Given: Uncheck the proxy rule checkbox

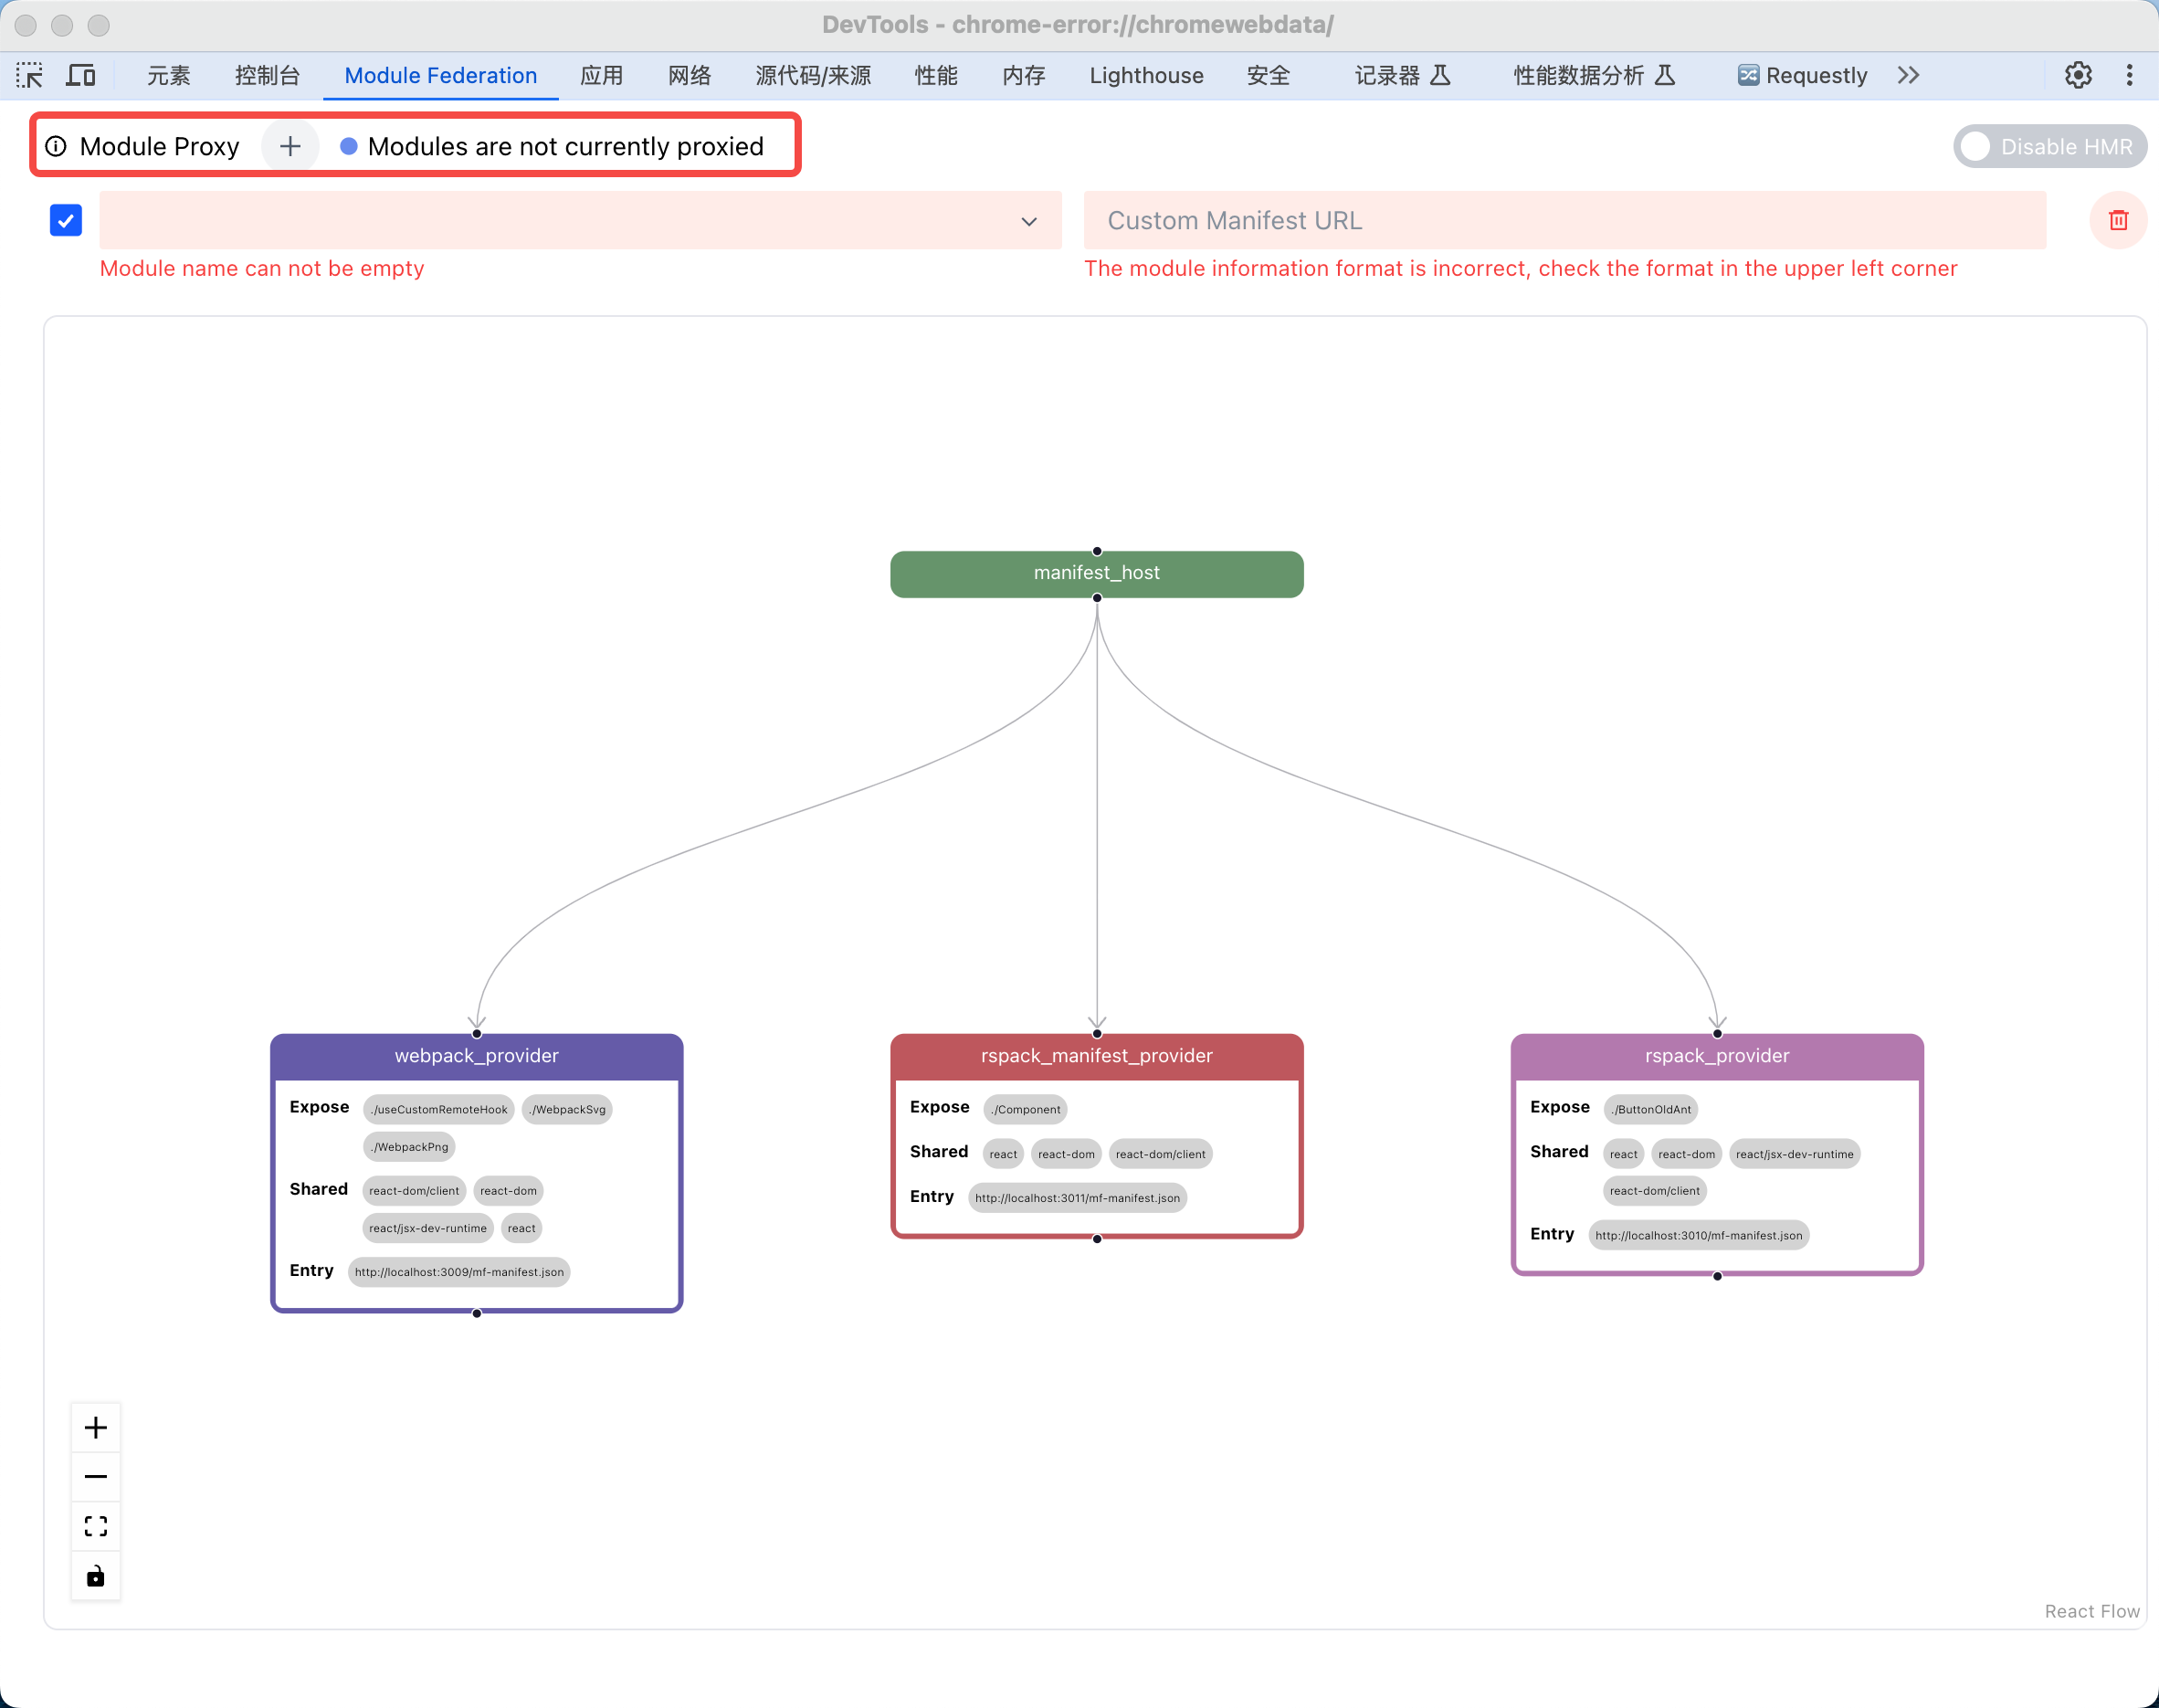Looking at the screenshot, I should (x=66, y=220).
